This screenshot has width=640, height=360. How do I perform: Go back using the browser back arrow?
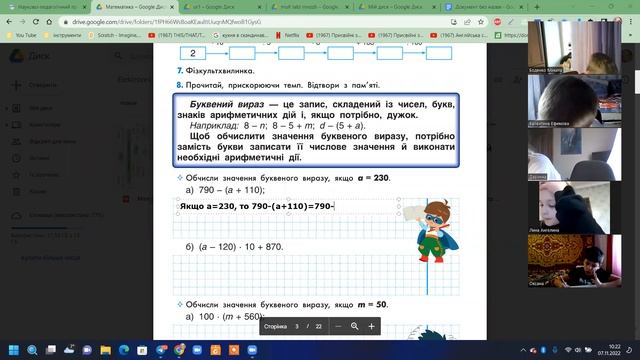(x=9, y=22)
